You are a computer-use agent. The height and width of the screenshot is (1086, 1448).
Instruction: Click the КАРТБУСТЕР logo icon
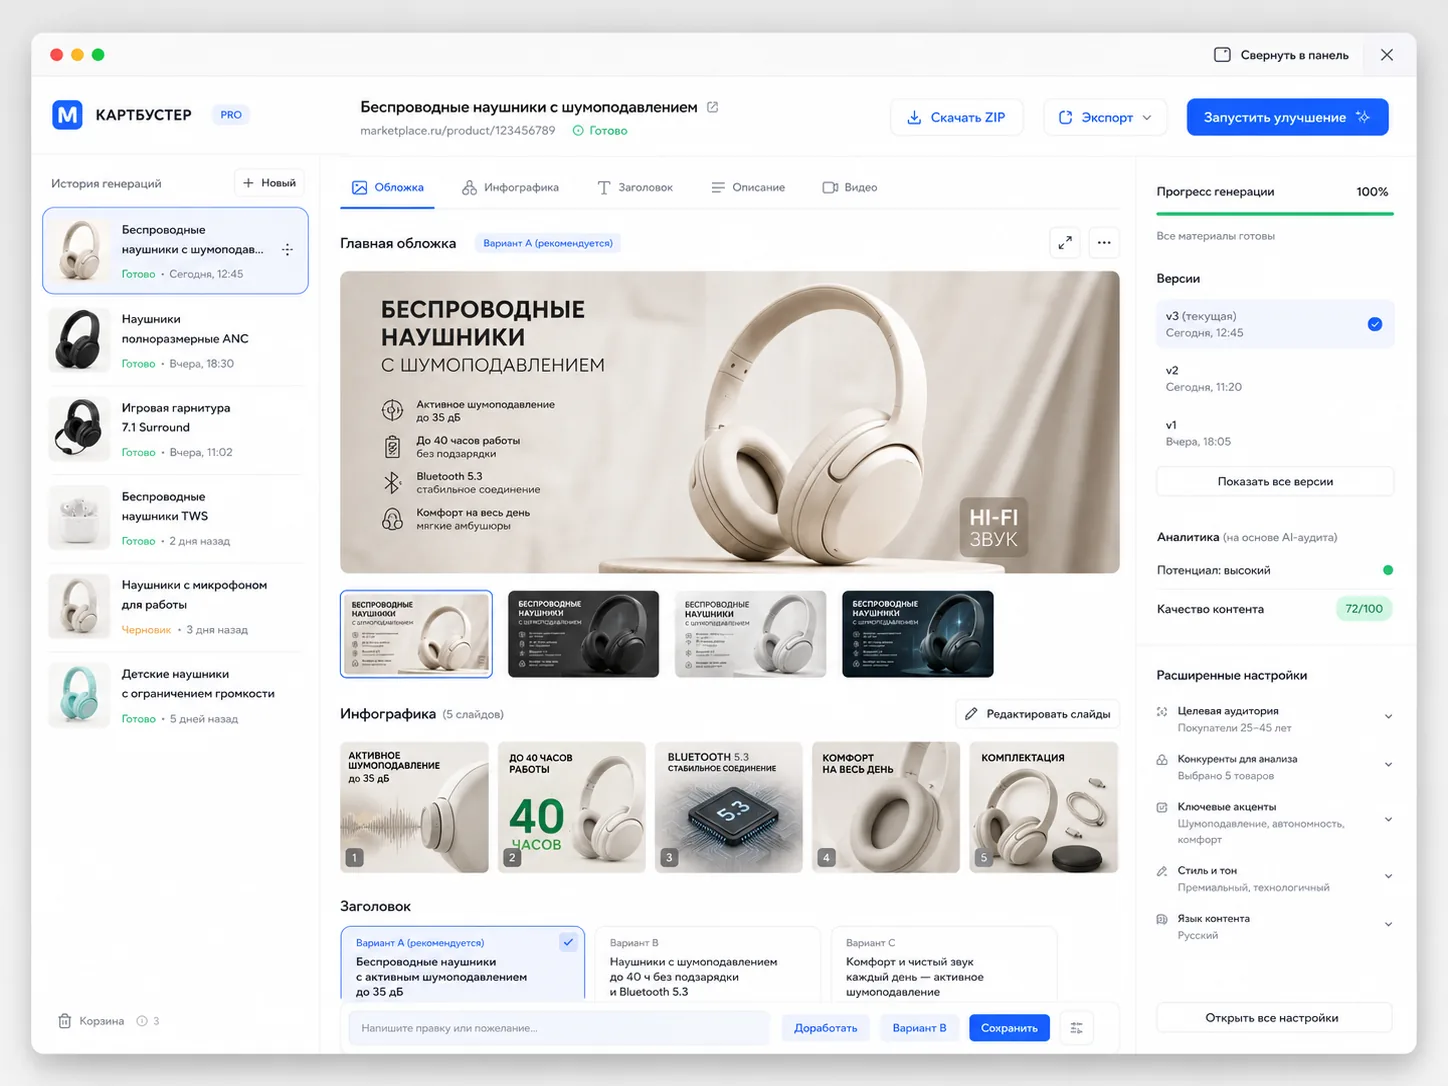(67, 115)
